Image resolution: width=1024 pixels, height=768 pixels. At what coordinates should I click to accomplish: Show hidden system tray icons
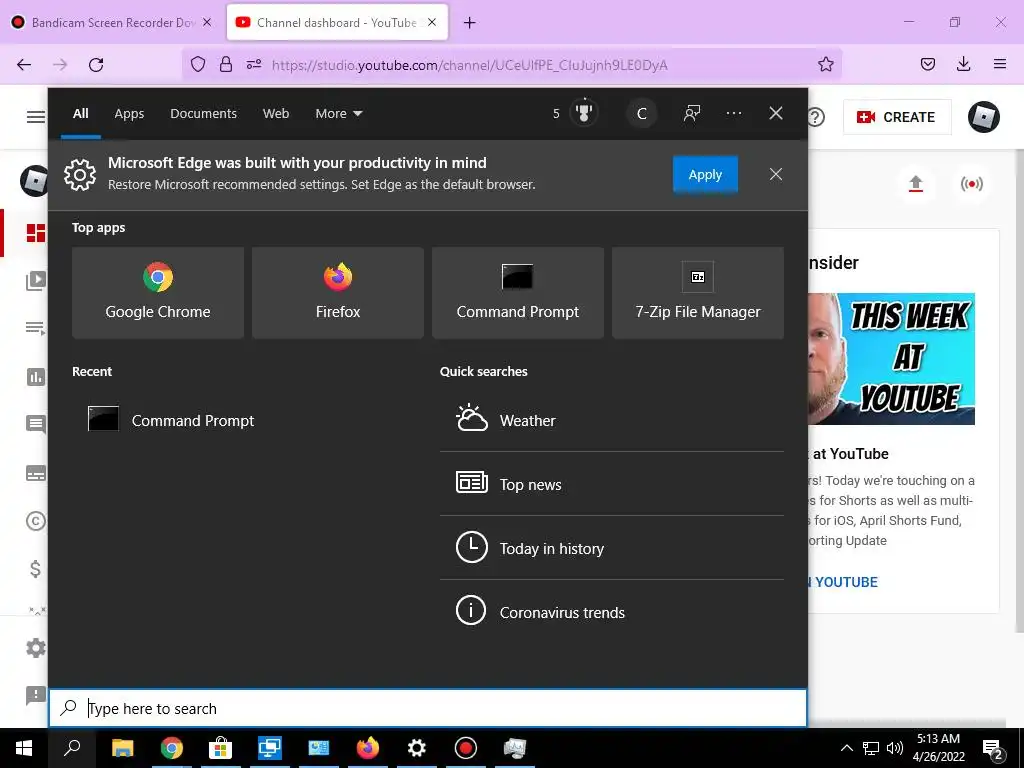pos(846,748)
